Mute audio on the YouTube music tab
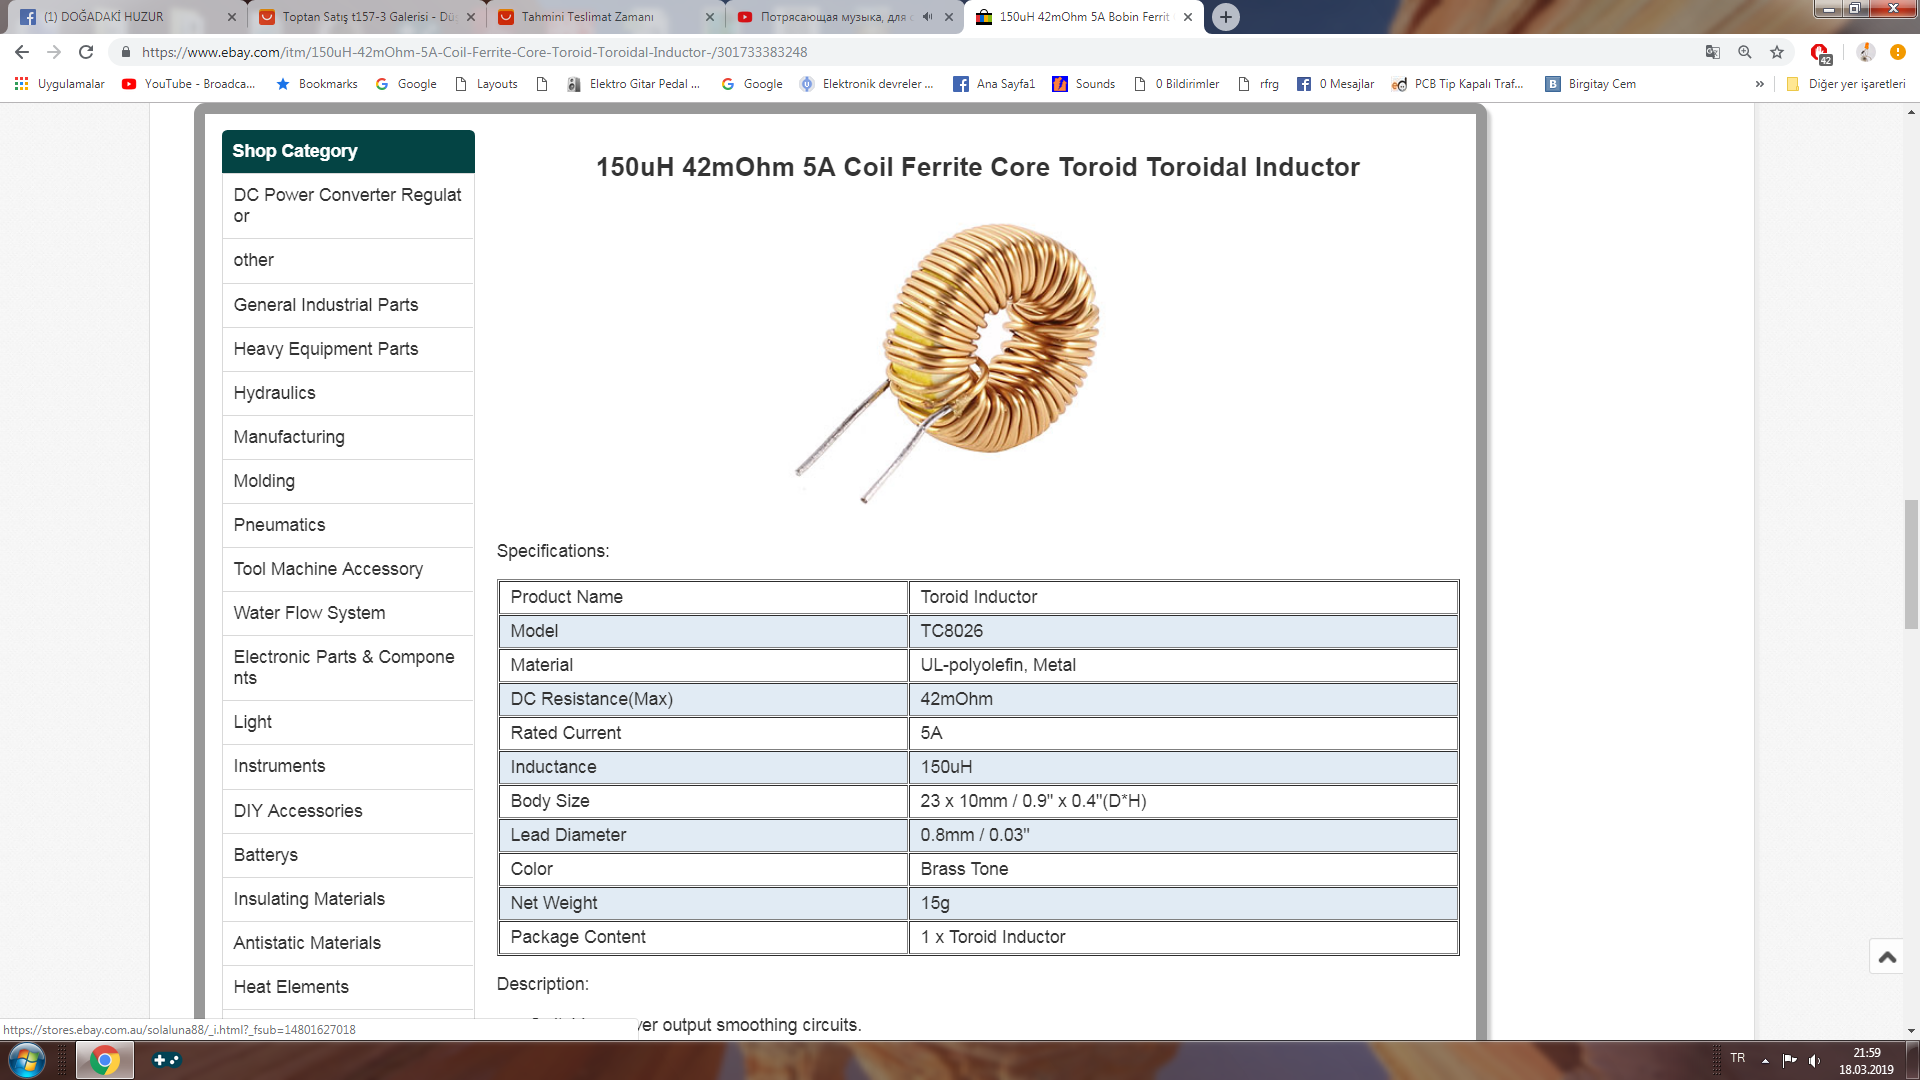This screenshot has height=1080, width=1920. click(928, 17)
